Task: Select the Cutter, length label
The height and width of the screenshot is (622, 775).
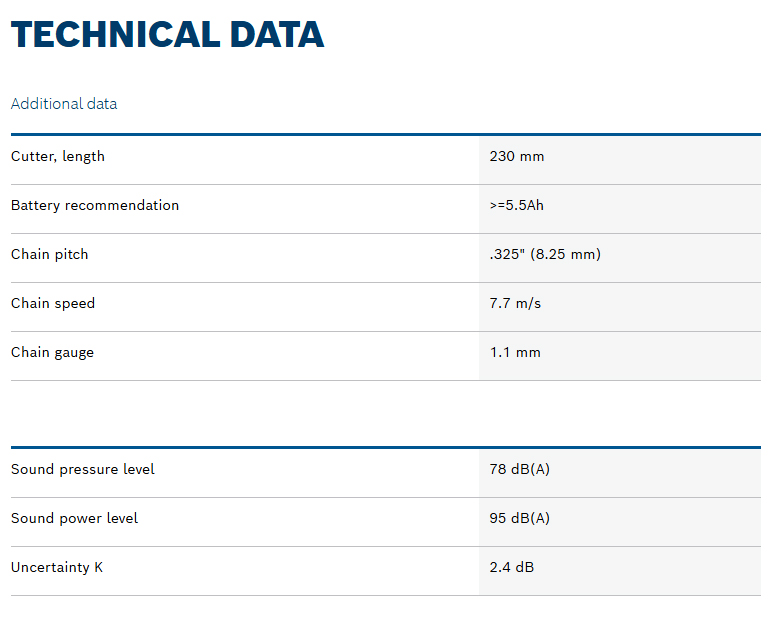Action: click(58, 156)
